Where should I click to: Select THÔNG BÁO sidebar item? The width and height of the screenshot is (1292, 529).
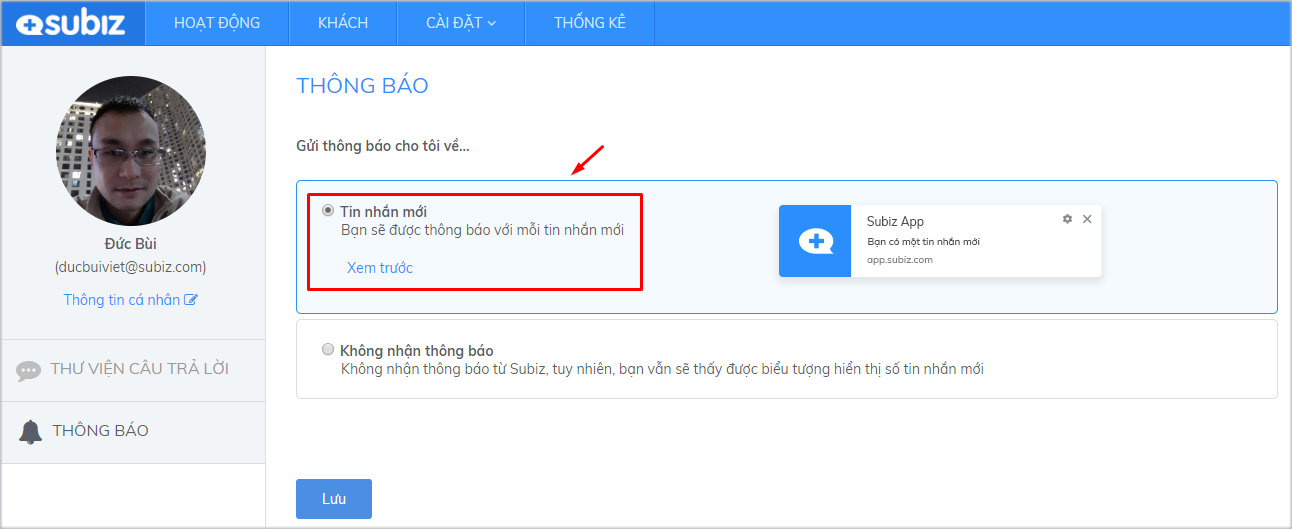[x=133, y=432]
